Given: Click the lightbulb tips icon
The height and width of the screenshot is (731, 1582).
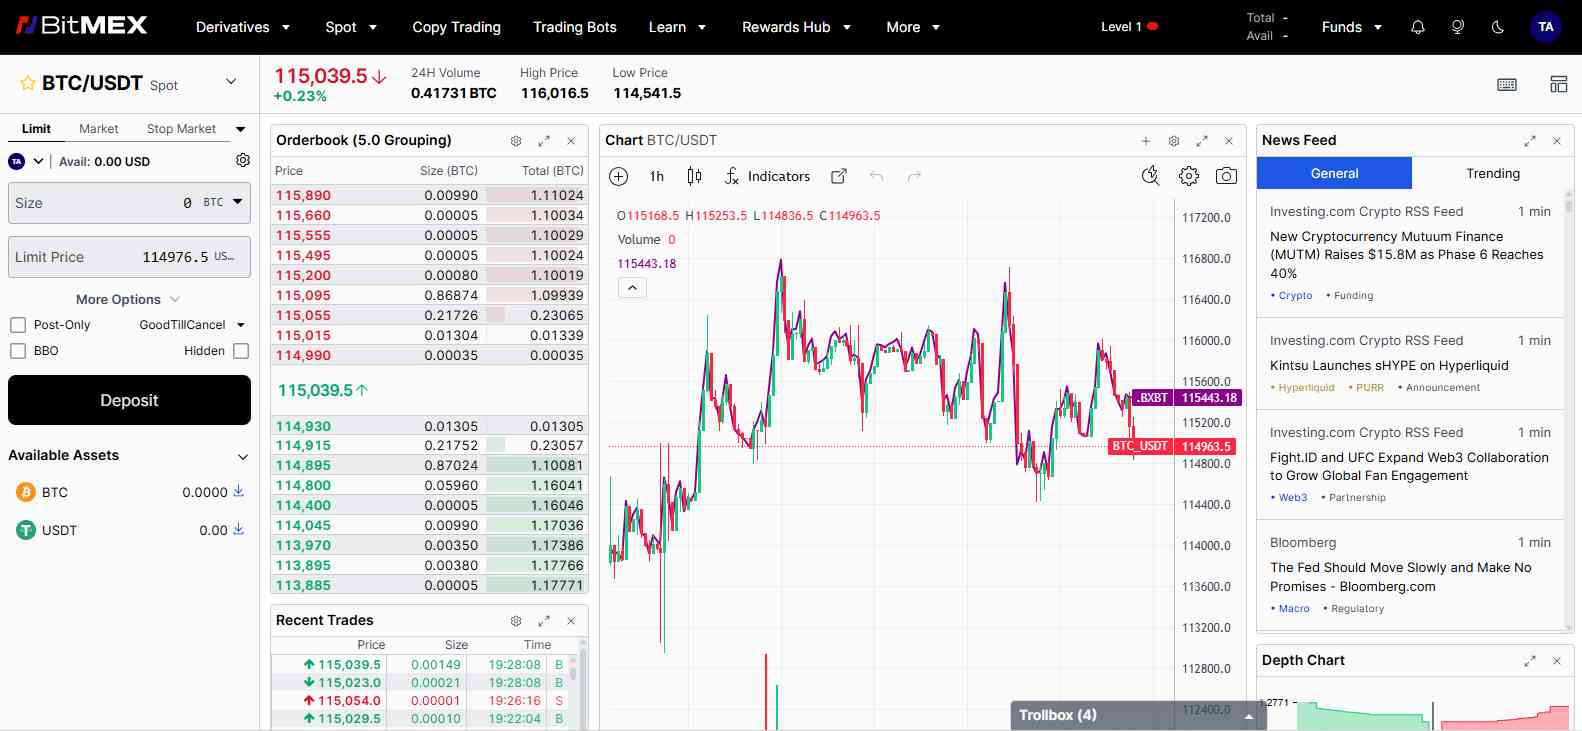Looking at the screenshot, I should point(1457,27).
